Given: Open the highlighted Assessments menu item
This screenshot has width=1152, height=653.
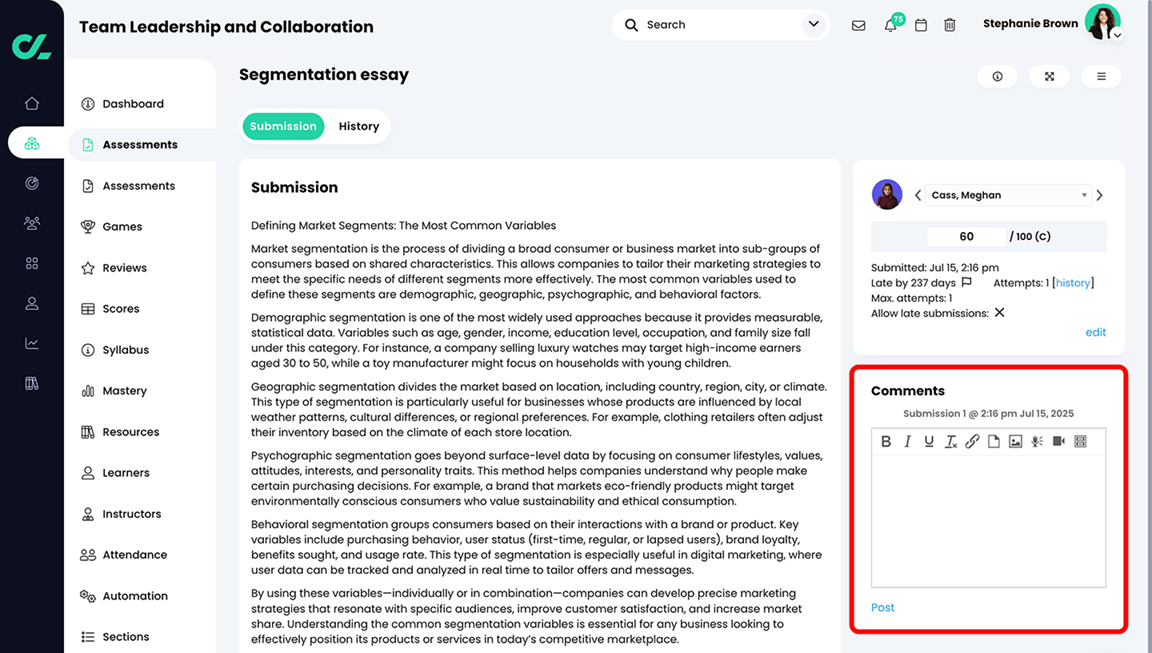Looking at the screenshot, I should tap(140, 145).
